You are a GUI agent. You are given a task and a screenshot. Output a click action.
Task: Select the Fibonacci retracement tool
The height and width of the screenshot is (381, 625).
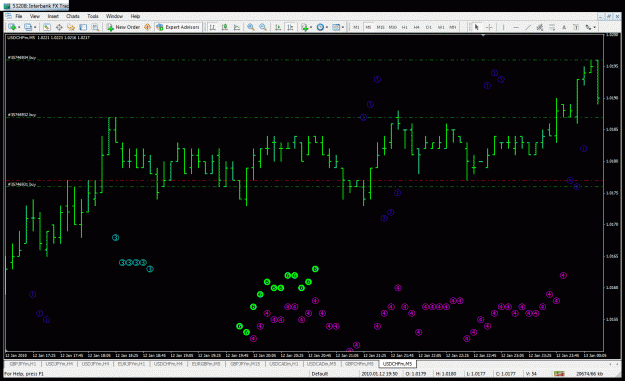pyautogui.click(x=552, y=27)
